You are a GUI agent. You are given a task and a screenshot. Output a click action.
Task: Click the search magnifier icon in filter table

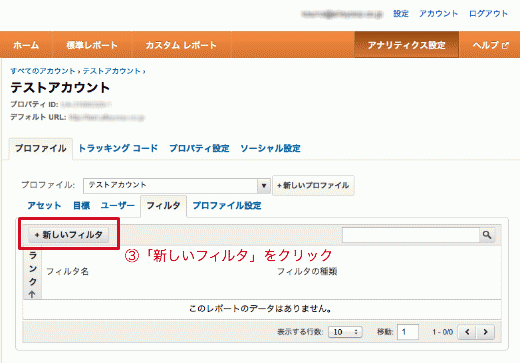(487, 235)
